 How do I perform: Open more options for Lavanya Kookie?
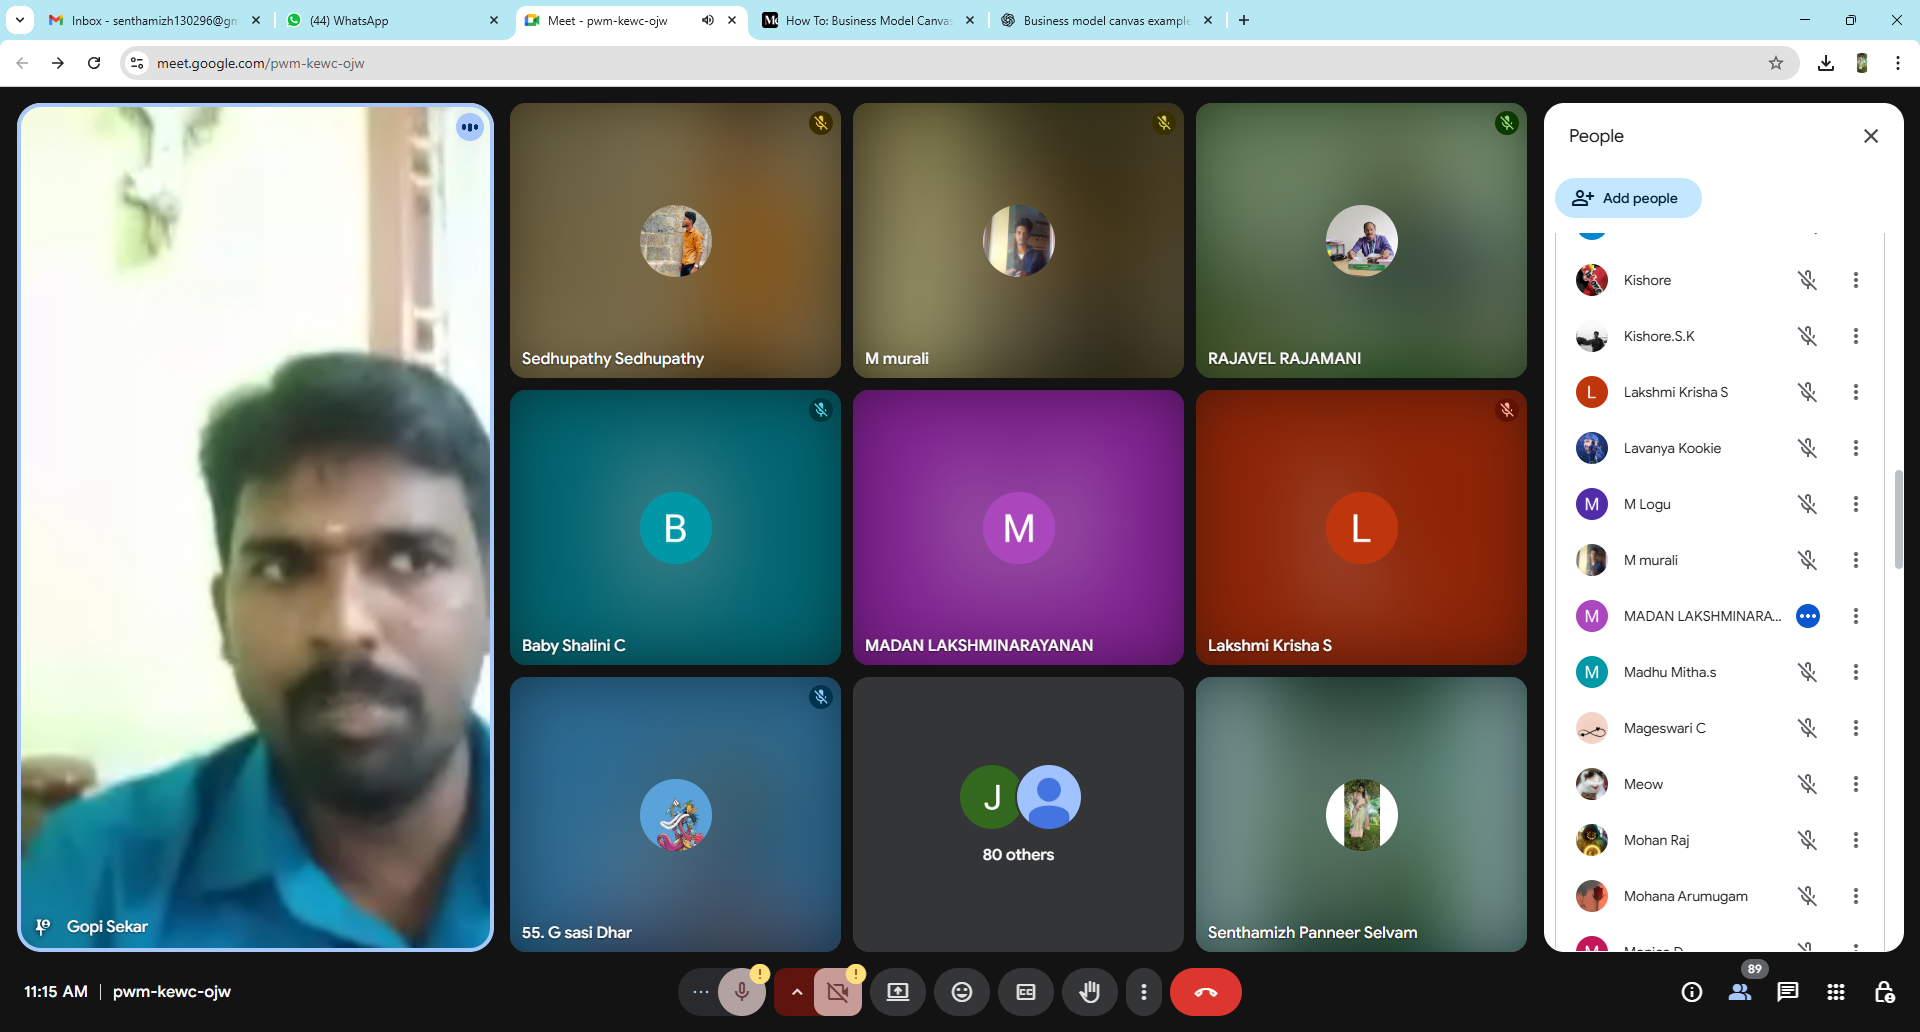pos(1856,448)
